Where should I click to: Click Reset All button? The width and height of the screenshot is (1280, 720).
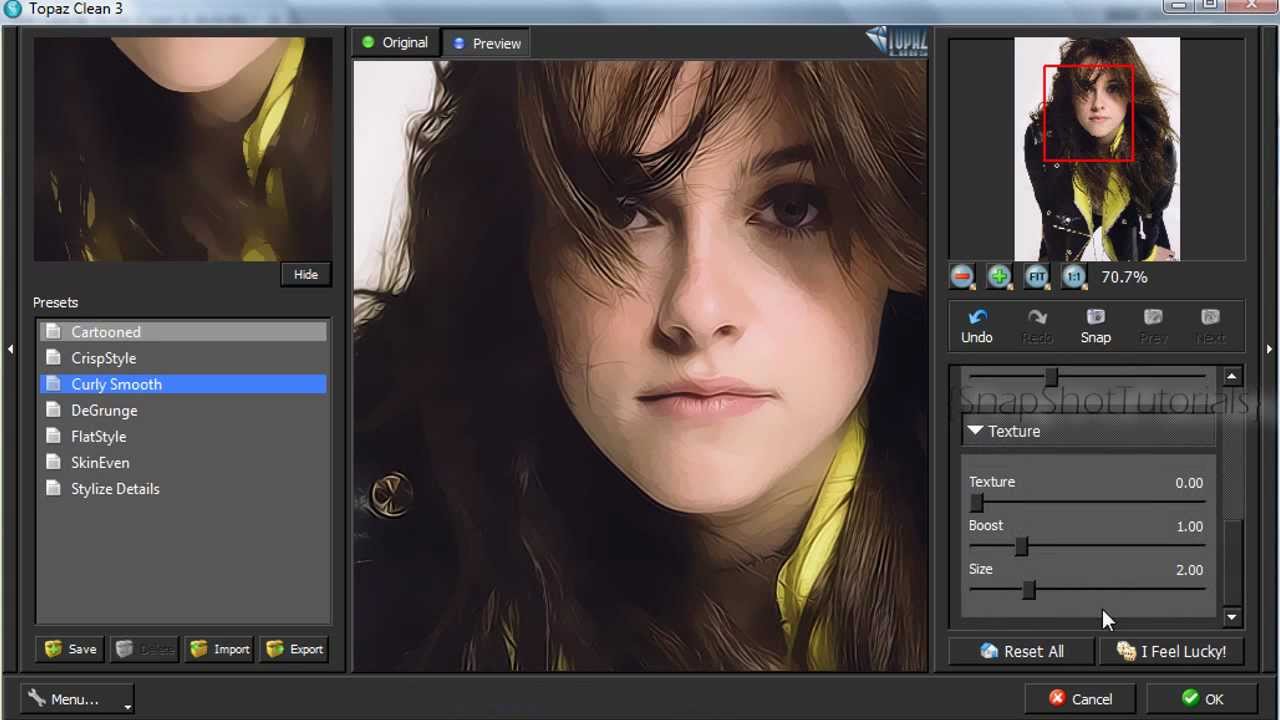[x=1021, y=651]
